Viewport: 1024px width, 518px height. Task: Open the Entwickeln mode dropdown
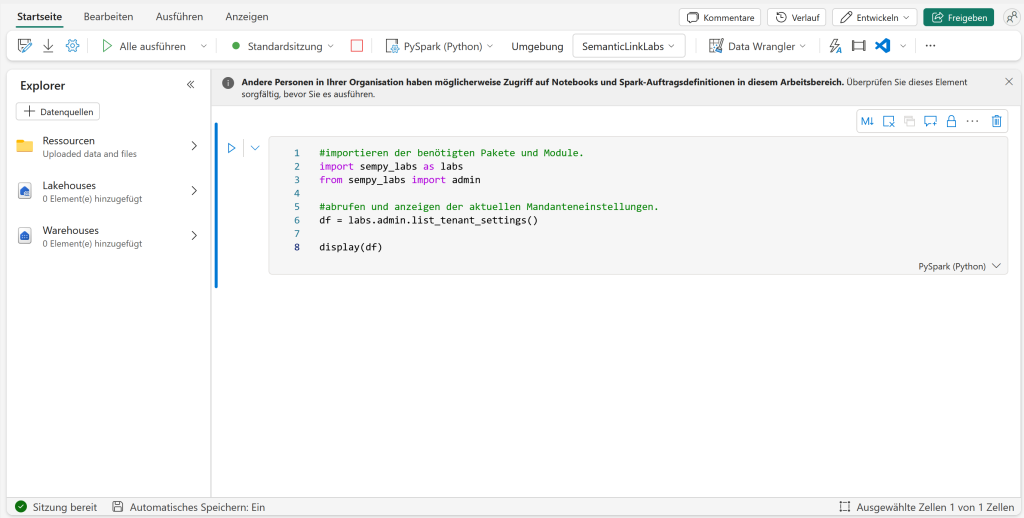point(874,18)
